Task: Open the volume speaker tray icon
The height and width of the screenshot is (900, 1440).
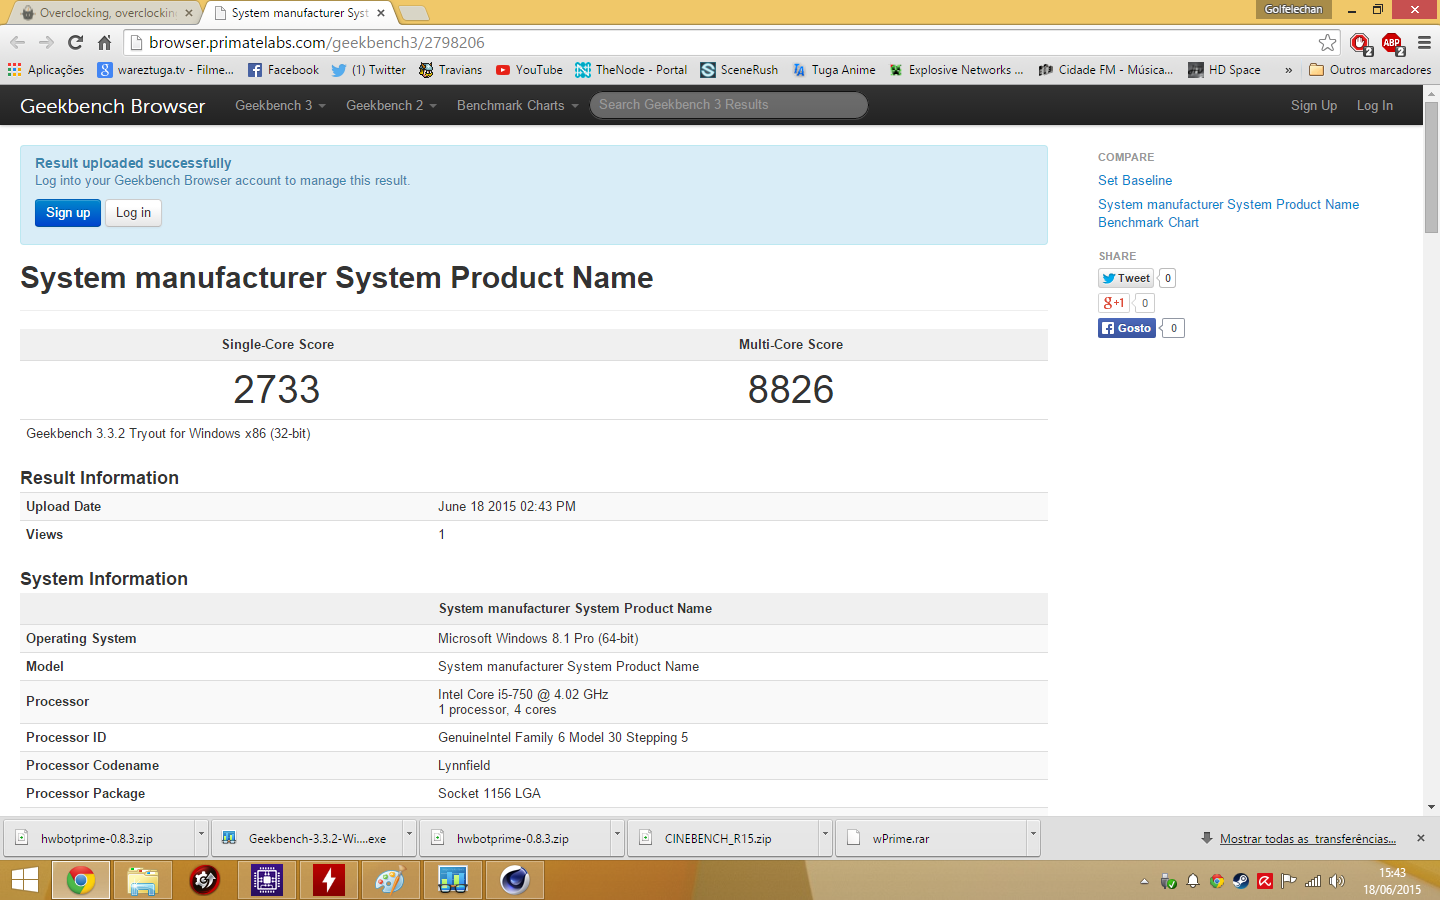Action: pos(1337,881)
